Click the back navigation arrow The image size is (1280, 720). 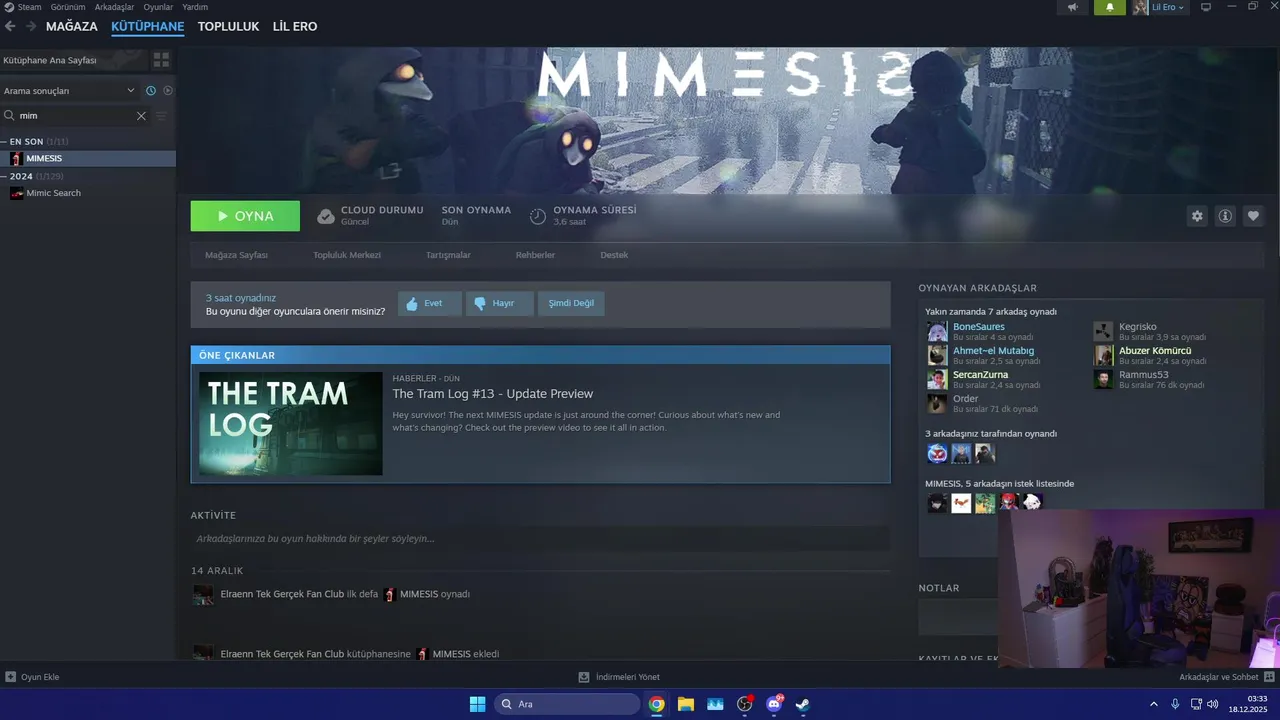(10, 26)
